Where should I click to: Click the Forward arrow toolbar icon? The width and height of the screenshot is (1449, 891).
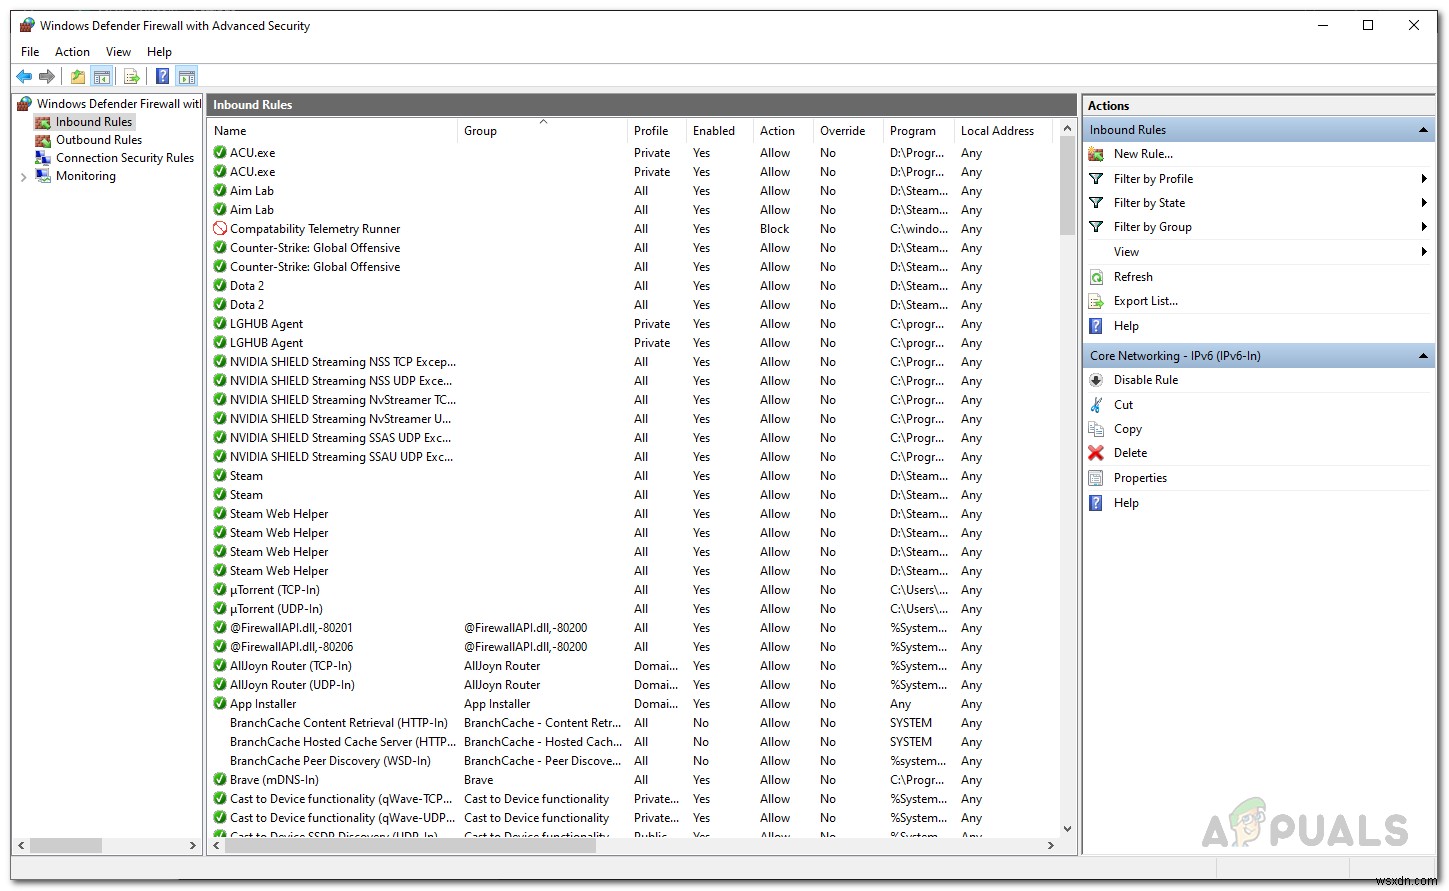point(47,76)
